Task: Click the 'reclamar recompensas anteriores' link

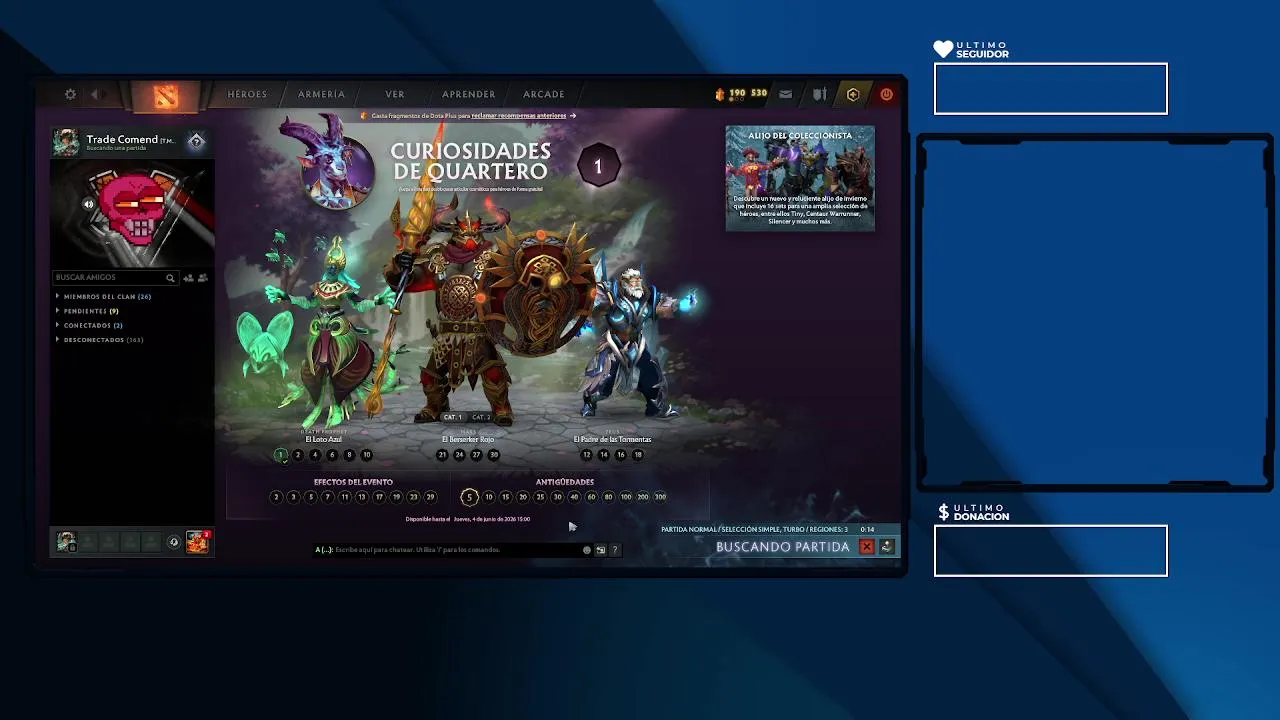Action: [519, 116]
